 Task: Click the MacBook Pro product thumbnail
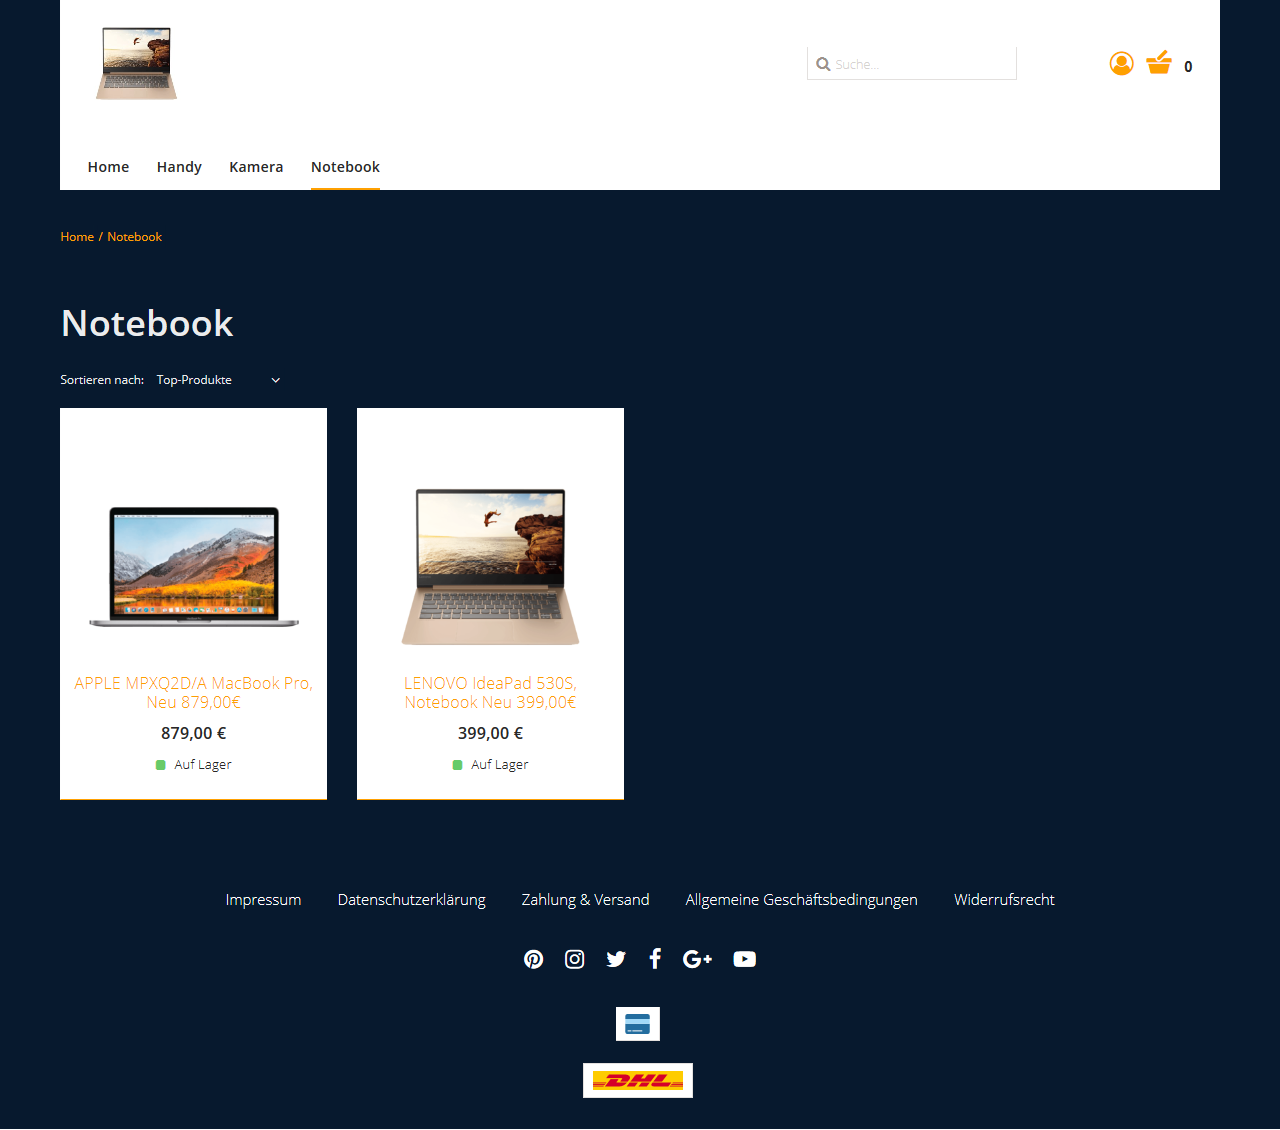(193, 566)
